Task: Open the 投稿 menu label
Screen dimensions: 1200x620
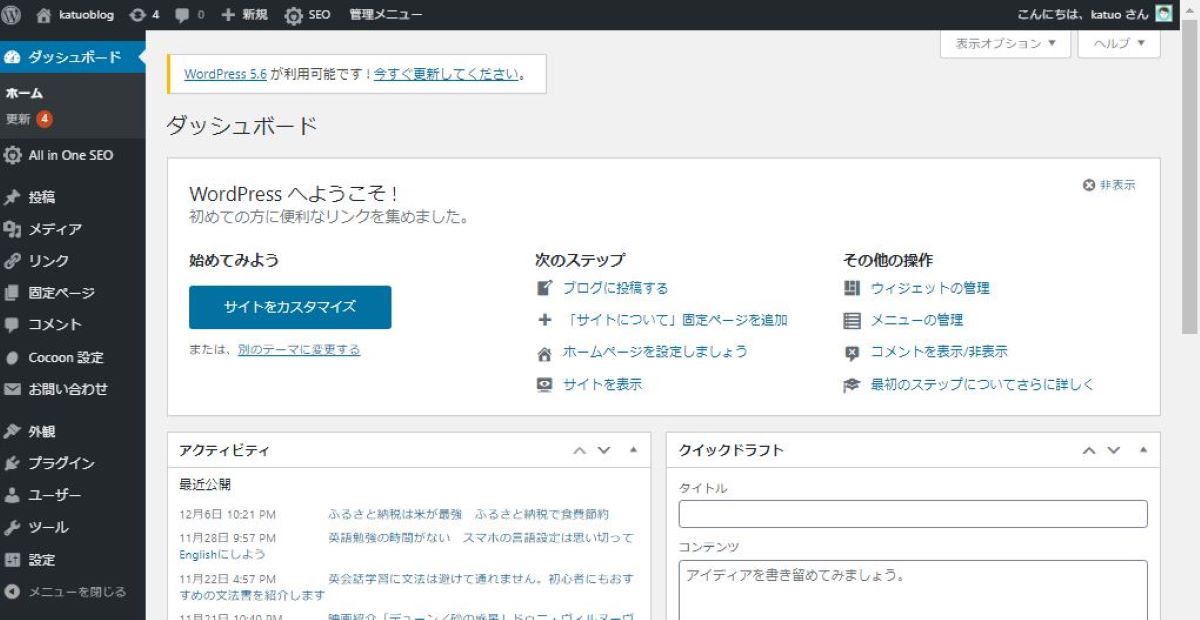Action: pyautogui.click(x=42, y=197)
